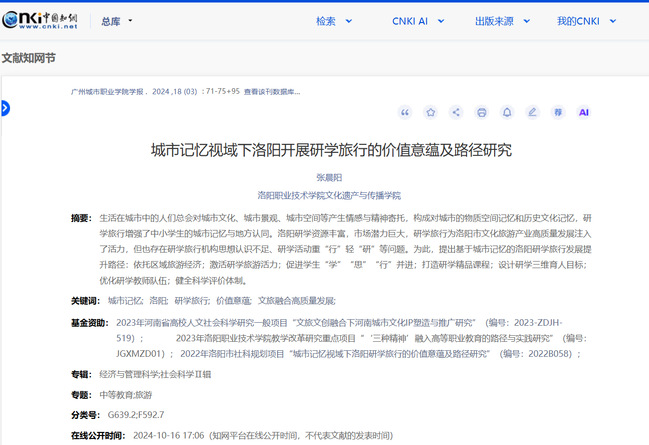The height and width of the screenshot is (445, 649).
Task: Click the pencil notes icon
Action: coord(533,113)
